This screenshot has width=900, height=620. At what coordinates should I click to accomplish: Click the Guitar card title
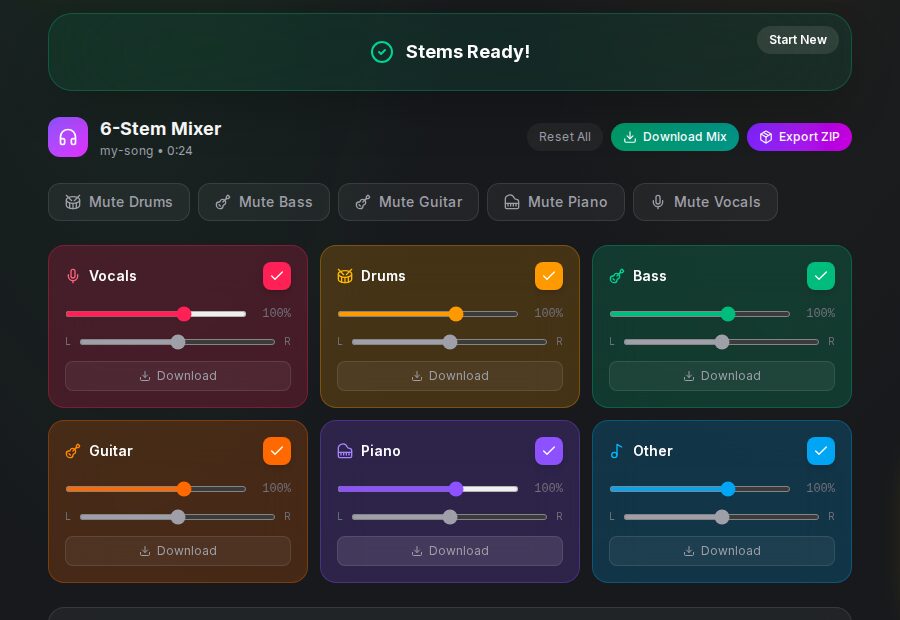pyautogui.click(x=111, y=451)
